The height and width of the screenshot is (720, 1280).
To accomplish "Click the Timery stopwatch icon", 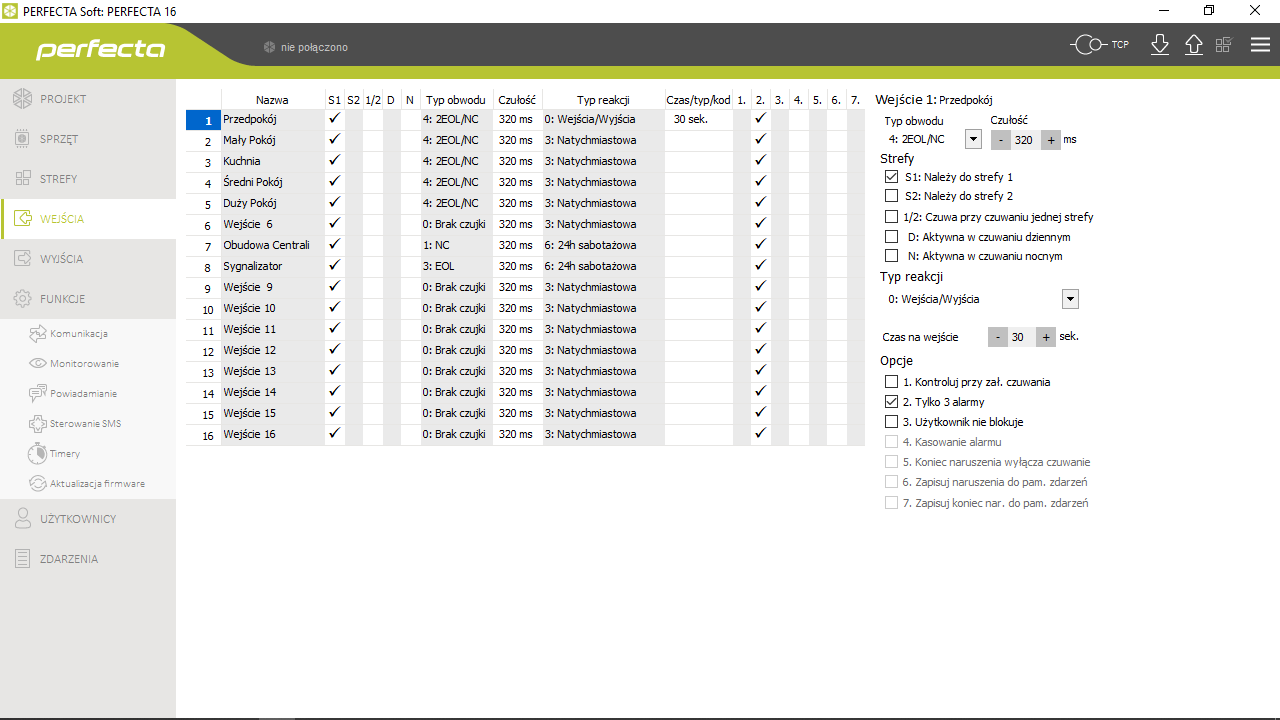I will pos(38,453).
